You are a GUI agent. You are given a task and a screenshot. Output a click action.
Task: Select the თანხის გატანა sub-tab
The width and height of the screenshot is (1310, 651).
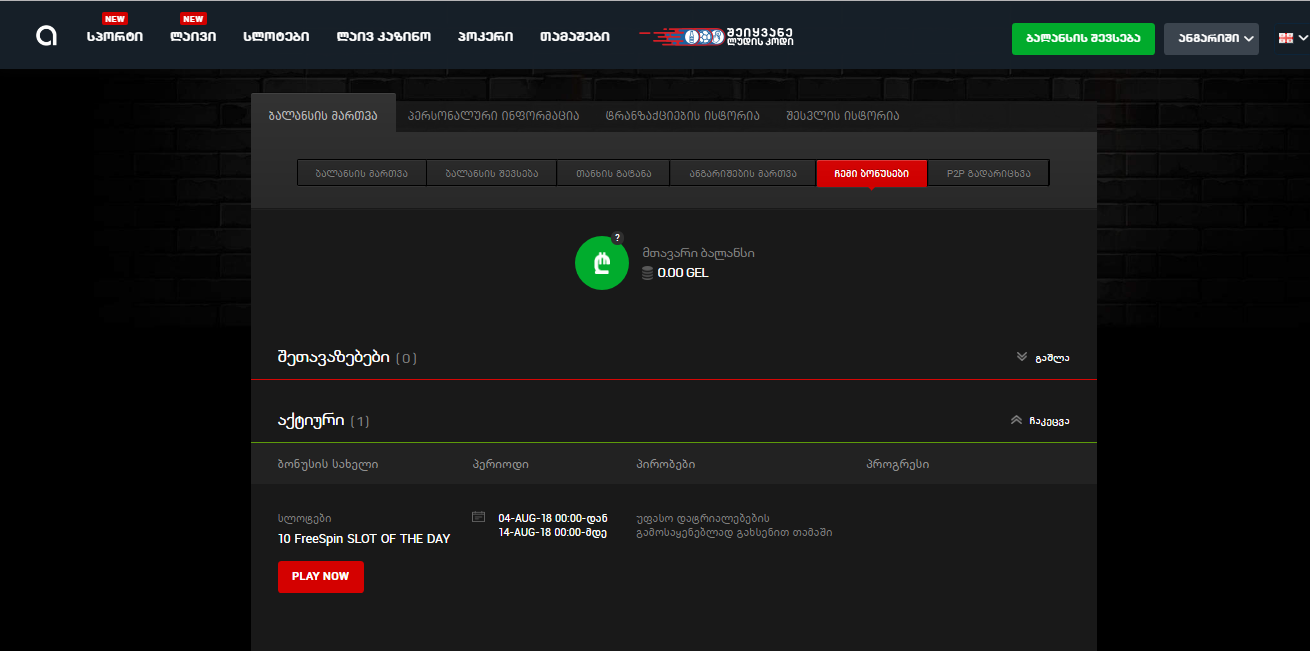pos(613,173)
